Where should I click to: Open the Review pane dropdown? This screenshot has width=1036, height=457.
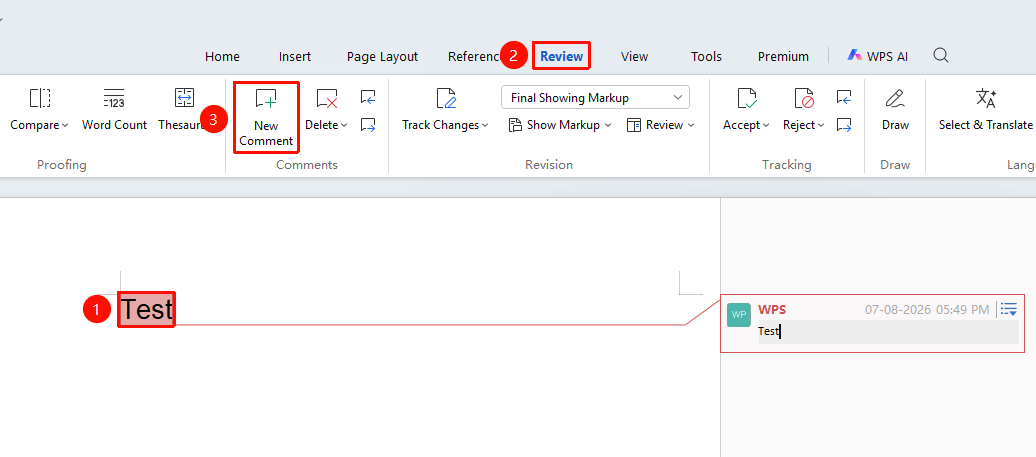click(x=660, y=125)
